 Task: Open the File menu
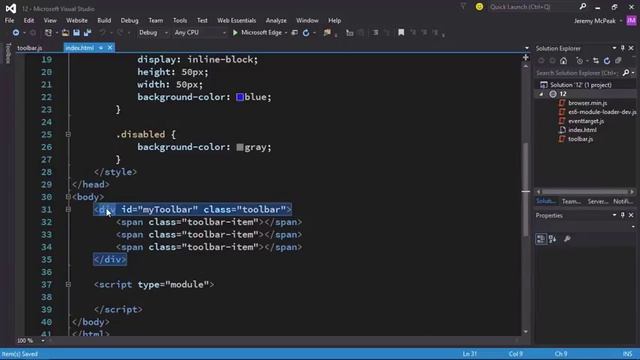(9, 20)
